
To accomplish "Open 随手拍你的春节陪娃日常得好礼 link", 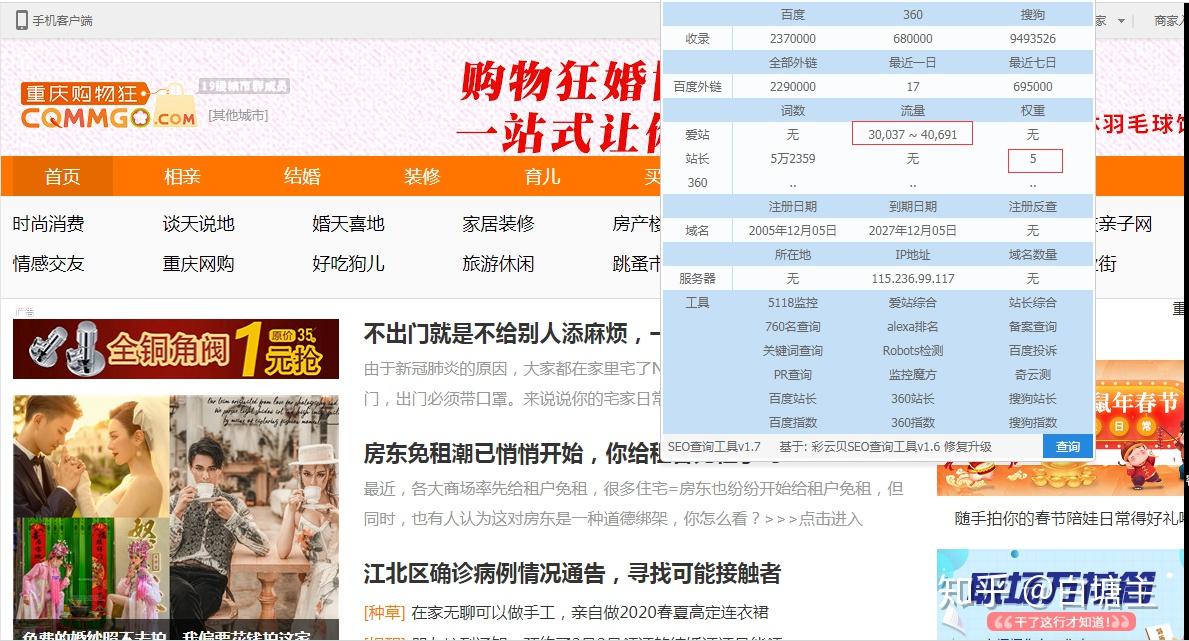I will (1070, 519).
